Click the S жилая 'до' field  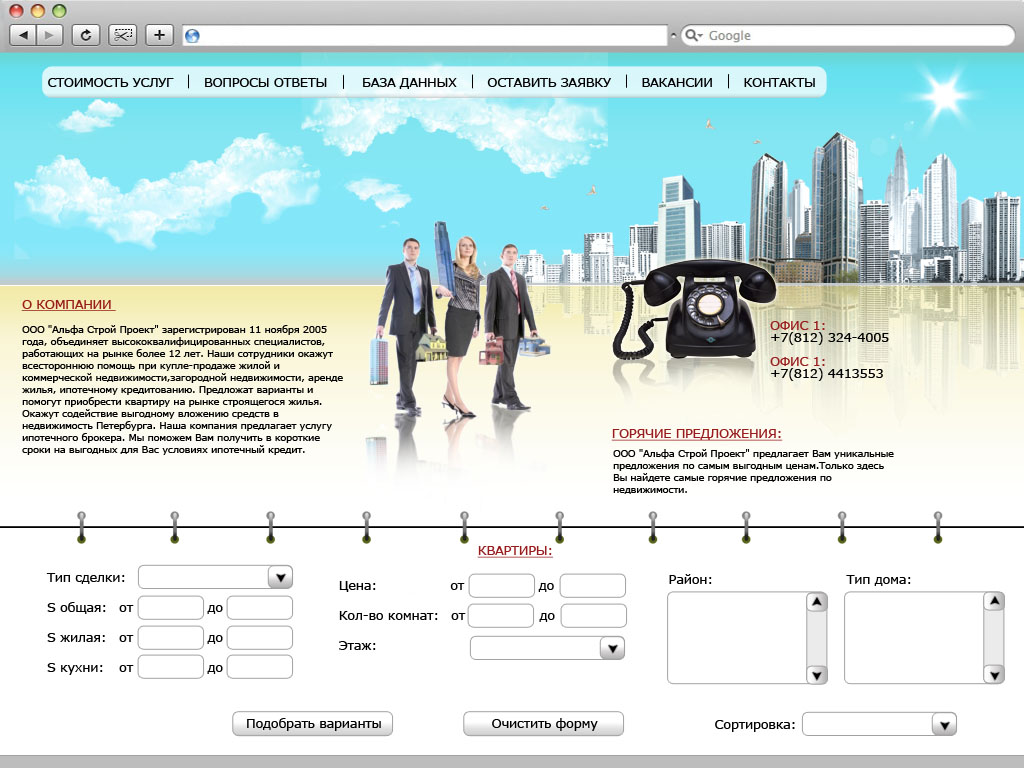(259, 637)
